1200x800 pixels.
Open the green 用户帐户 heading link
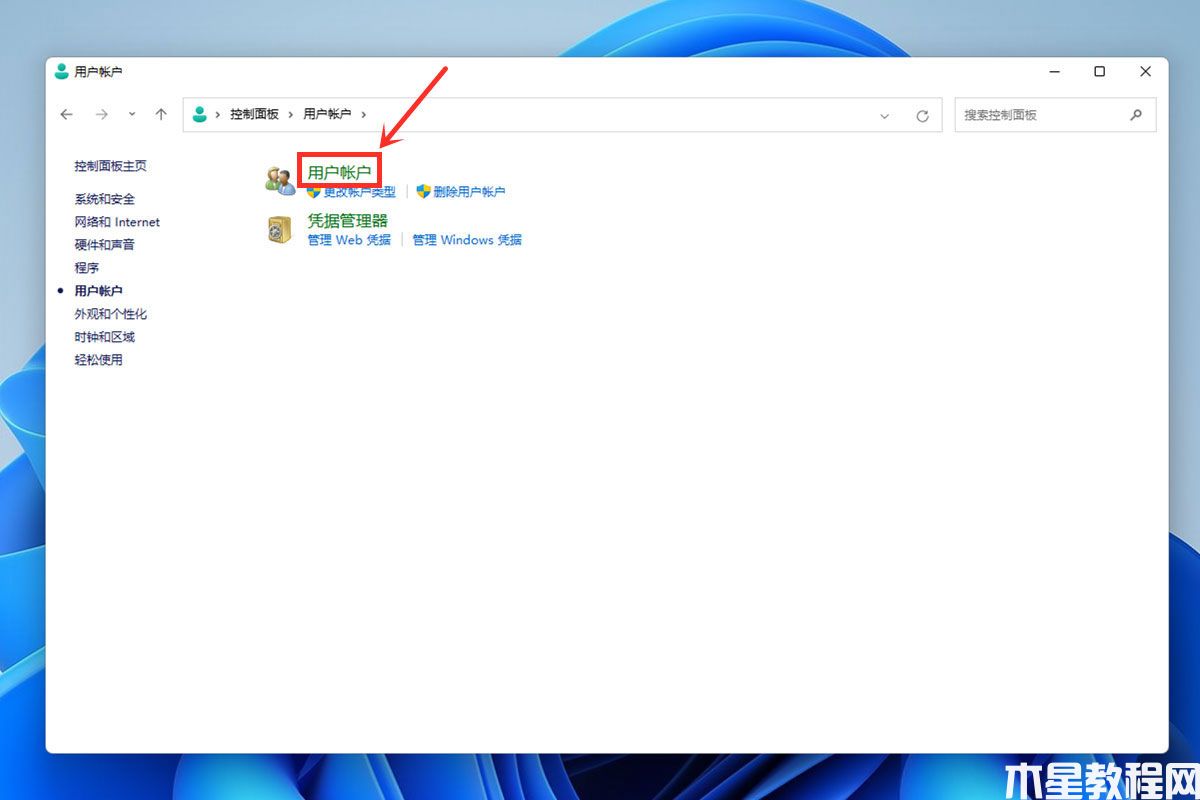(339, 172)
